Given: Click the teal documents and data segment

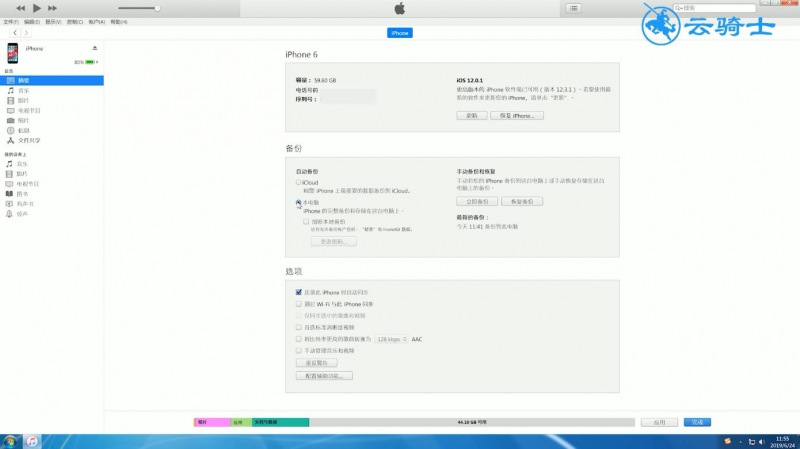Looking at the screenshot, I should pyautogui.click(x=280, y=422).
